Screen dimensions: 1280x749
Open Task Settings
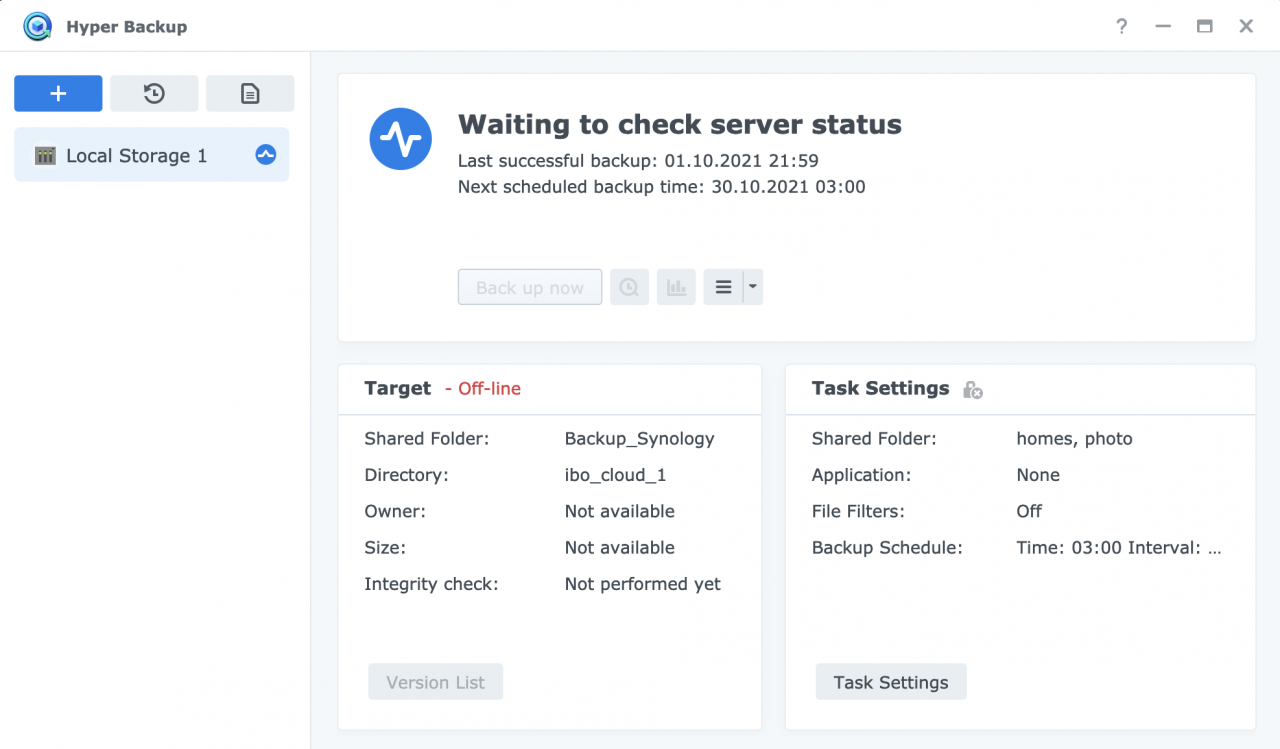890,681
